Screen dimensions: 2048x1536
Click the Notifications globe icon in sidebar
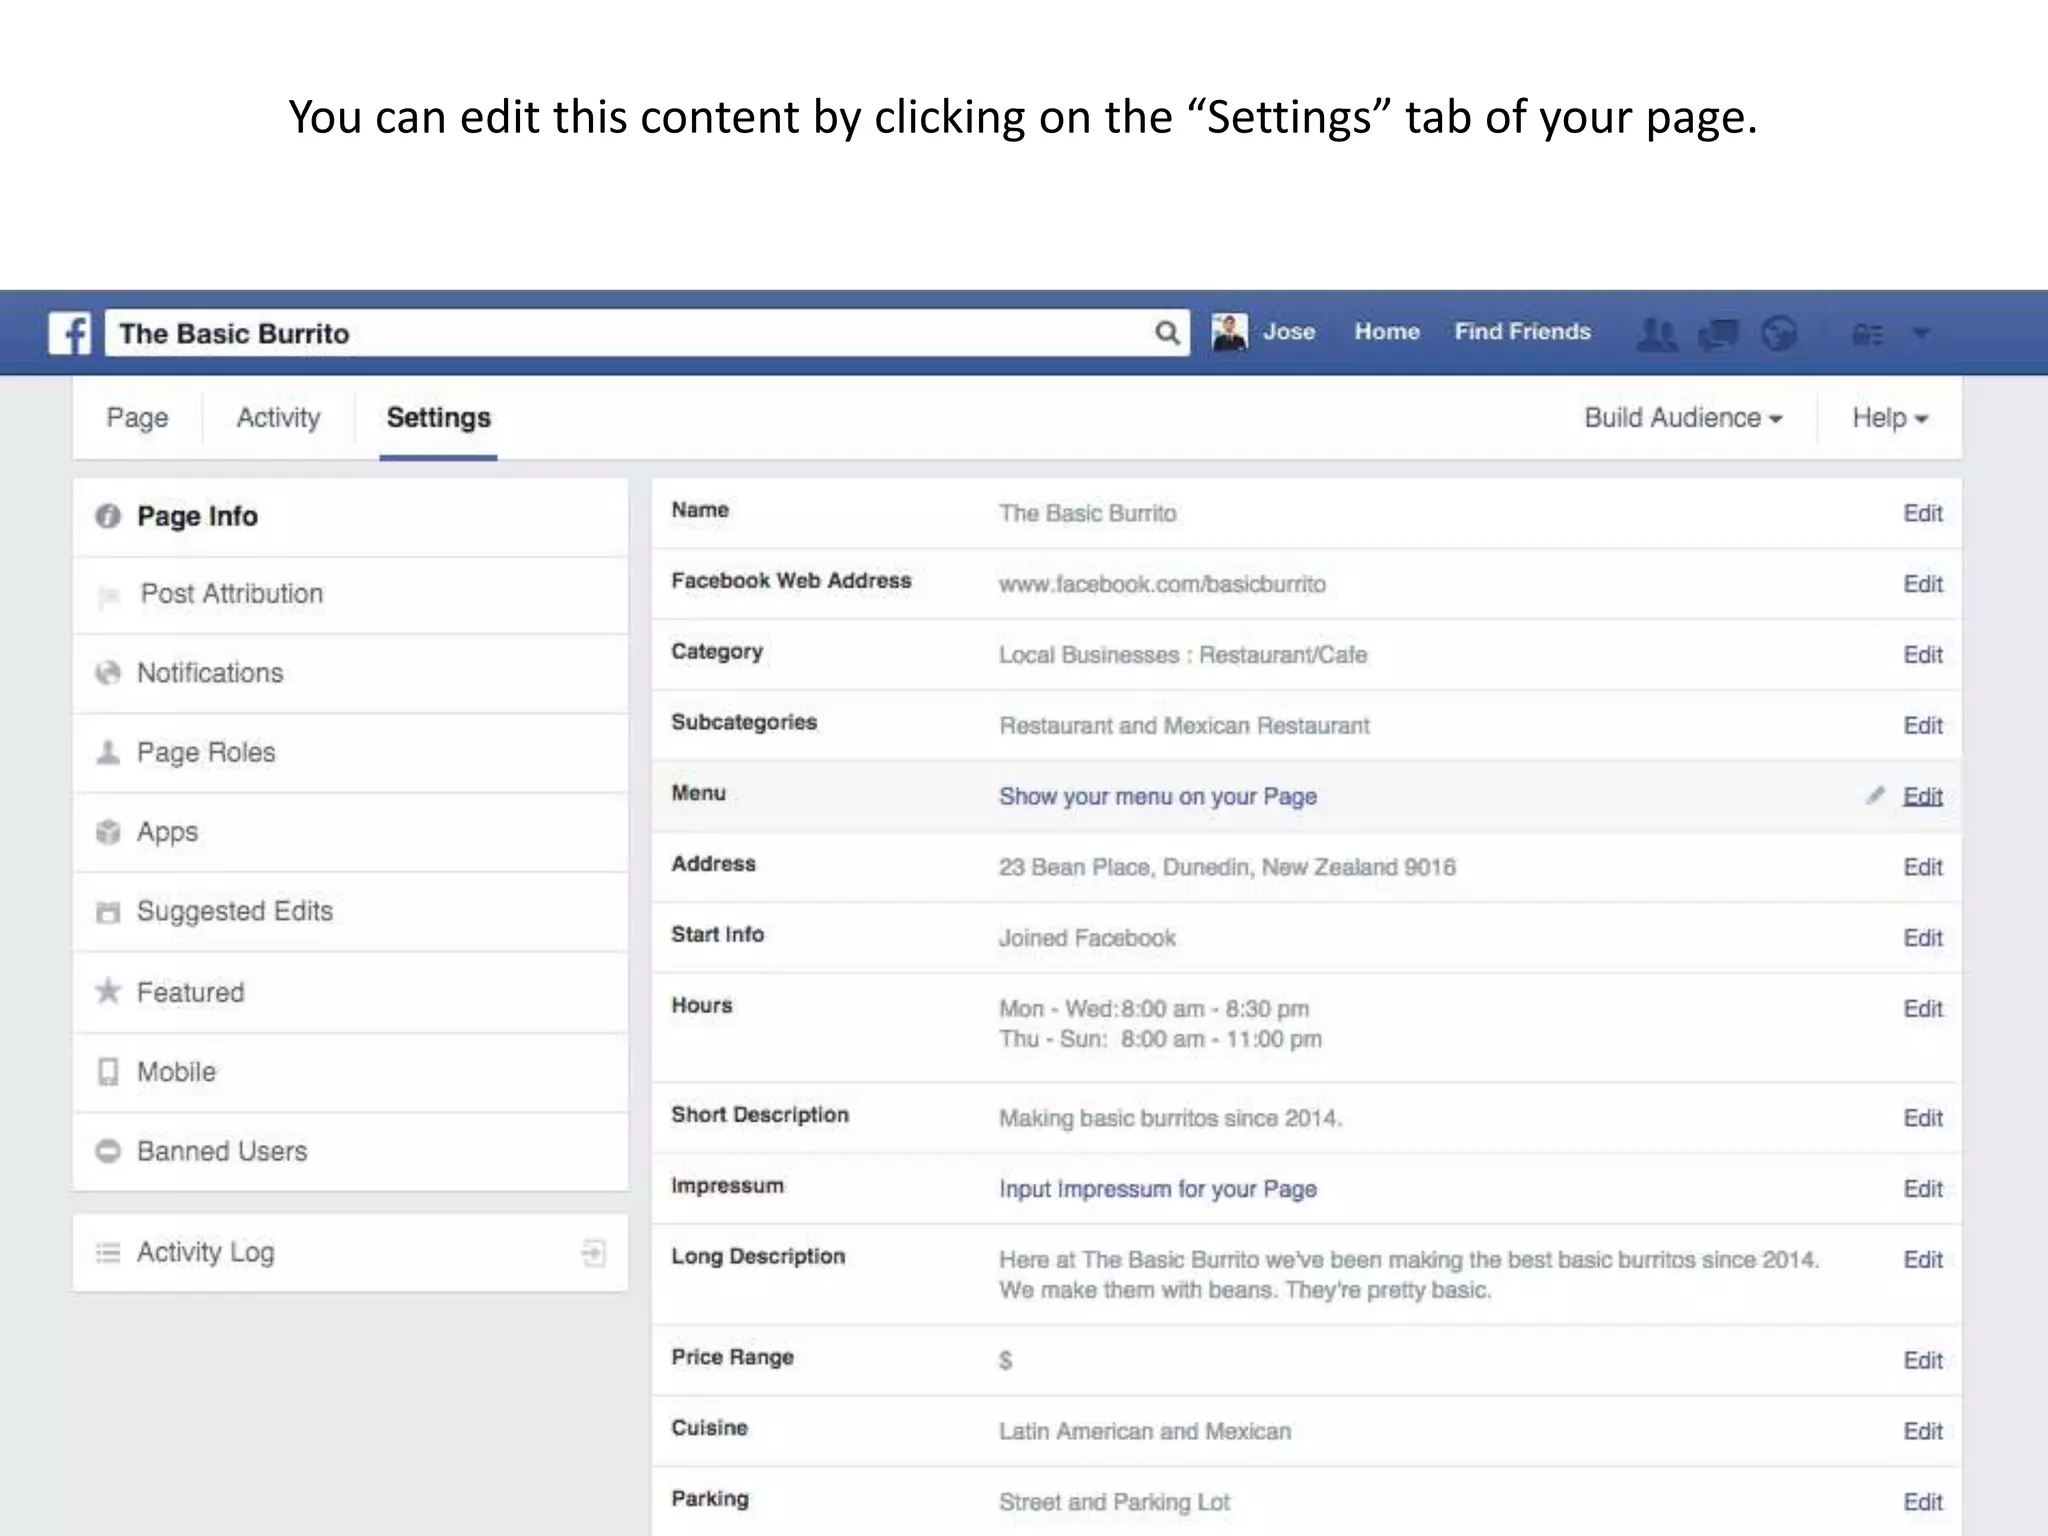(108, 673)
